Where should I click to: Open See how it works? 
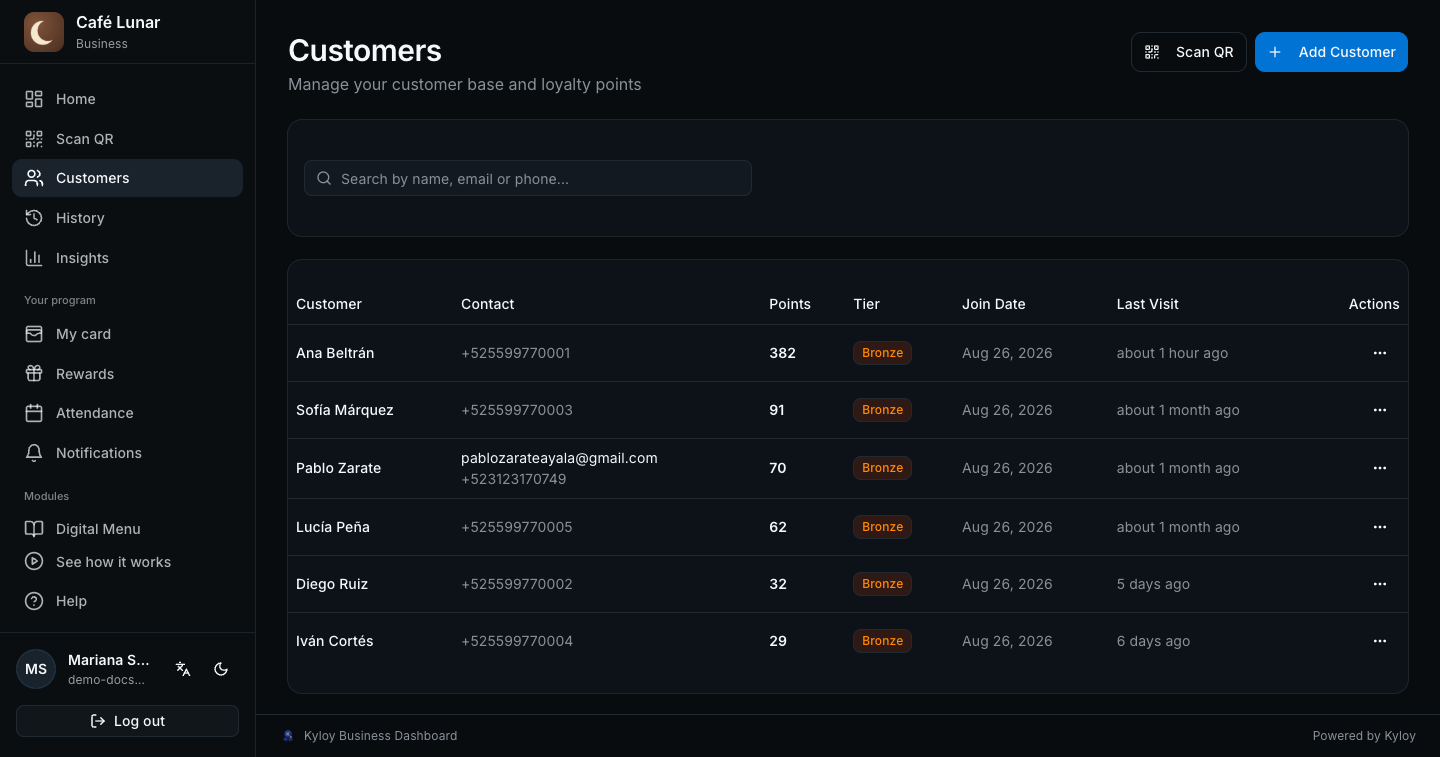[127, 562]
